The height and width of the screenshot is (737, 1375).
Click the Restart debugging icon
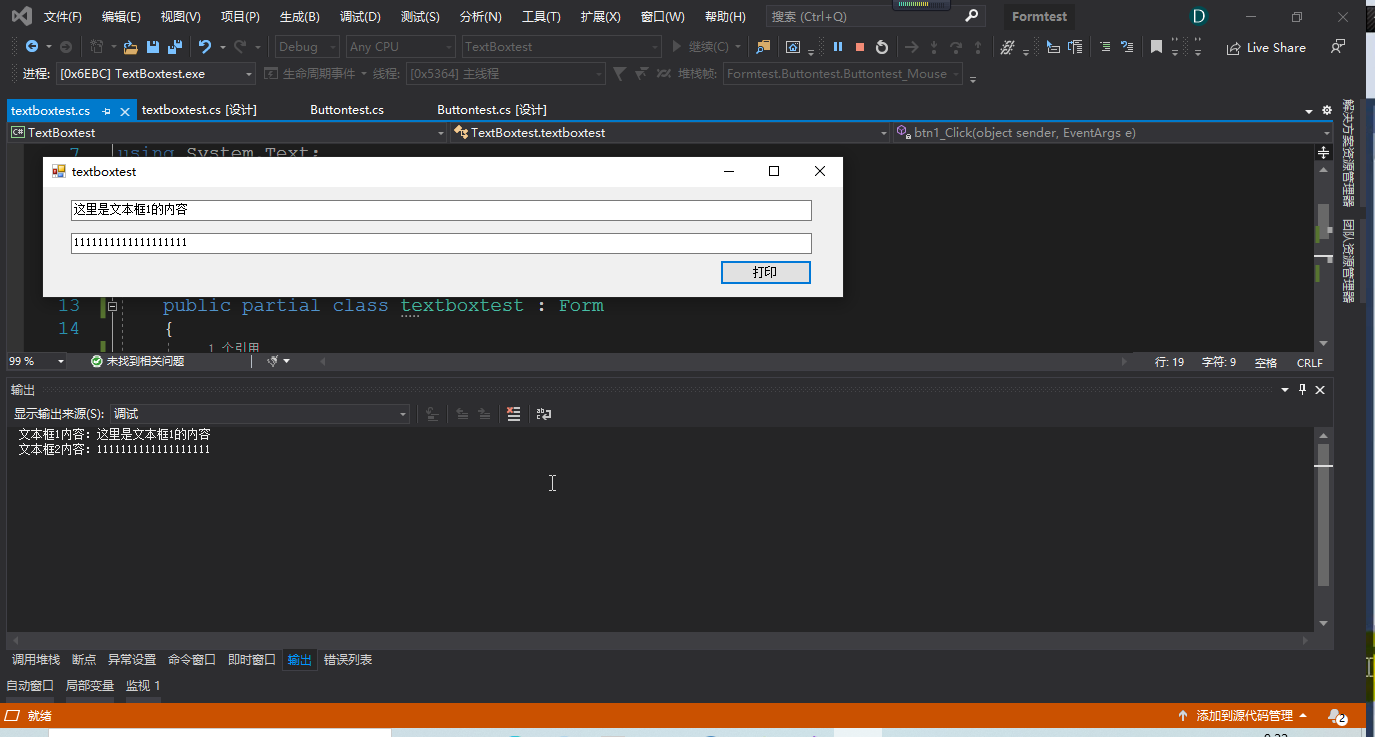pyautogui.click(x=881, y=46)
